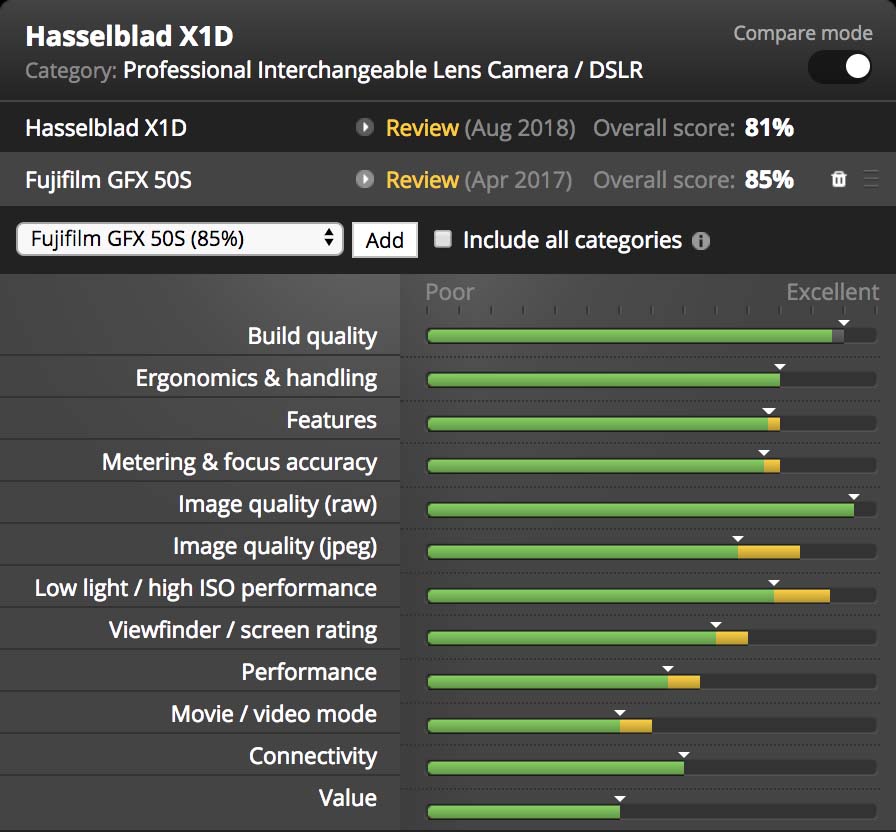Click the Image quality (jpeg) score bar
The height and width of the screenshot is (832, 896).
click(x=651, y=551)
